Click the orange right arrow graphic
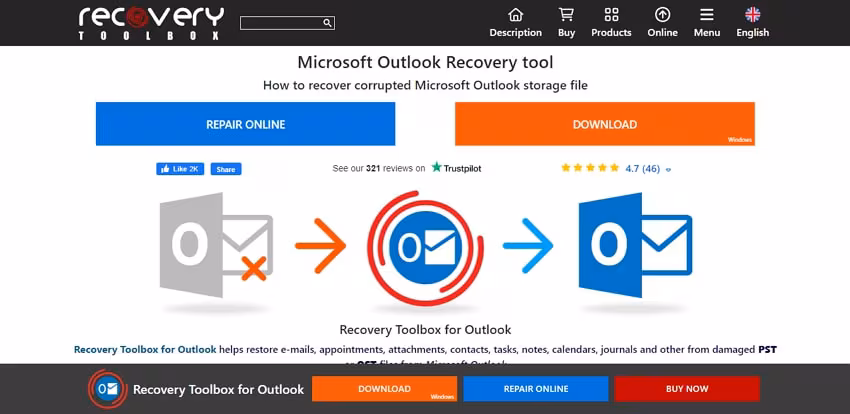 point(320,245)
